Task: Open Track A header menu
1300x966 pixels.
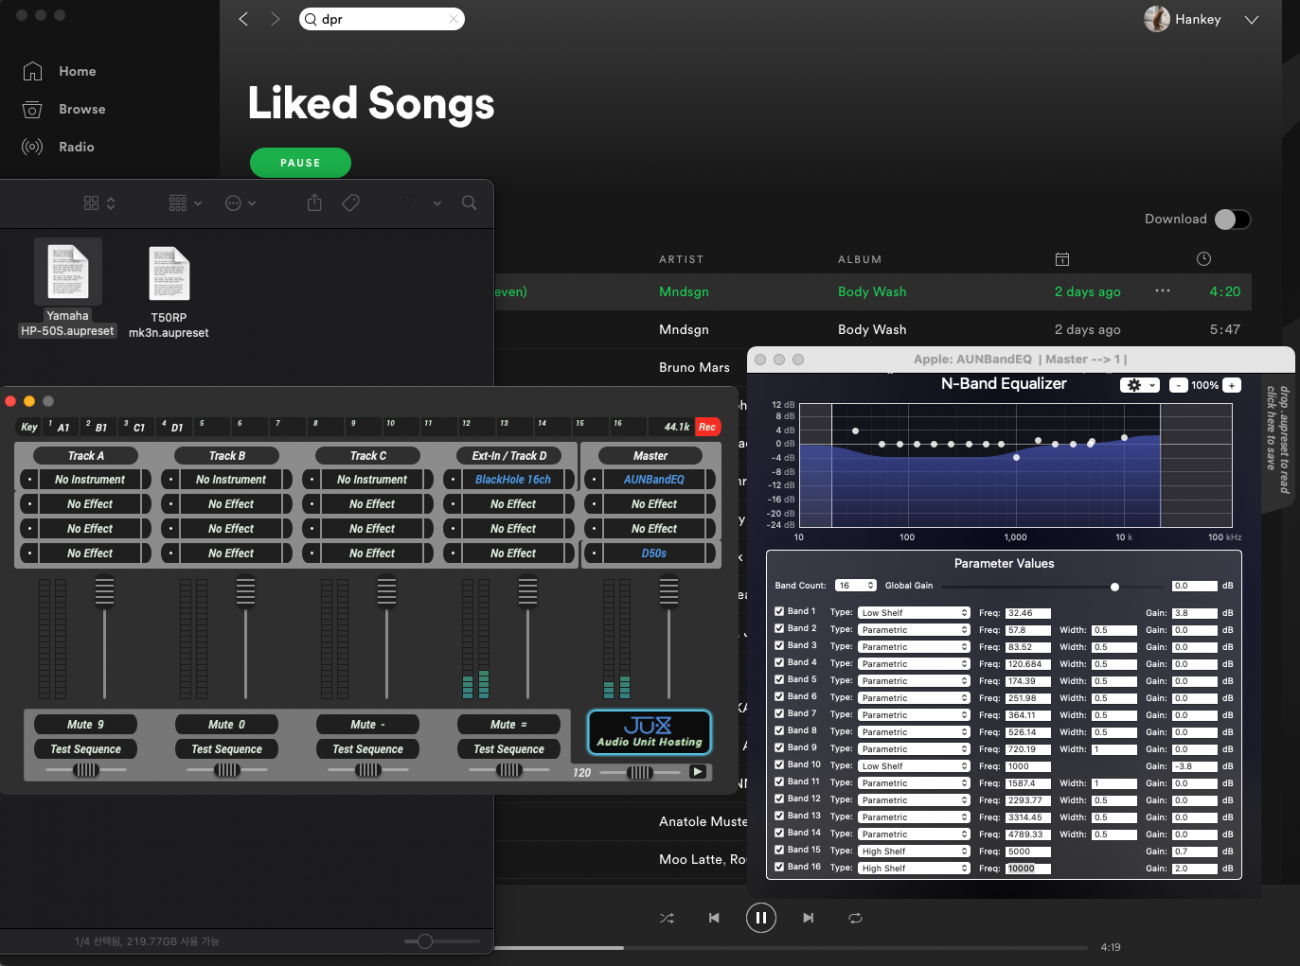Action: 86,455
